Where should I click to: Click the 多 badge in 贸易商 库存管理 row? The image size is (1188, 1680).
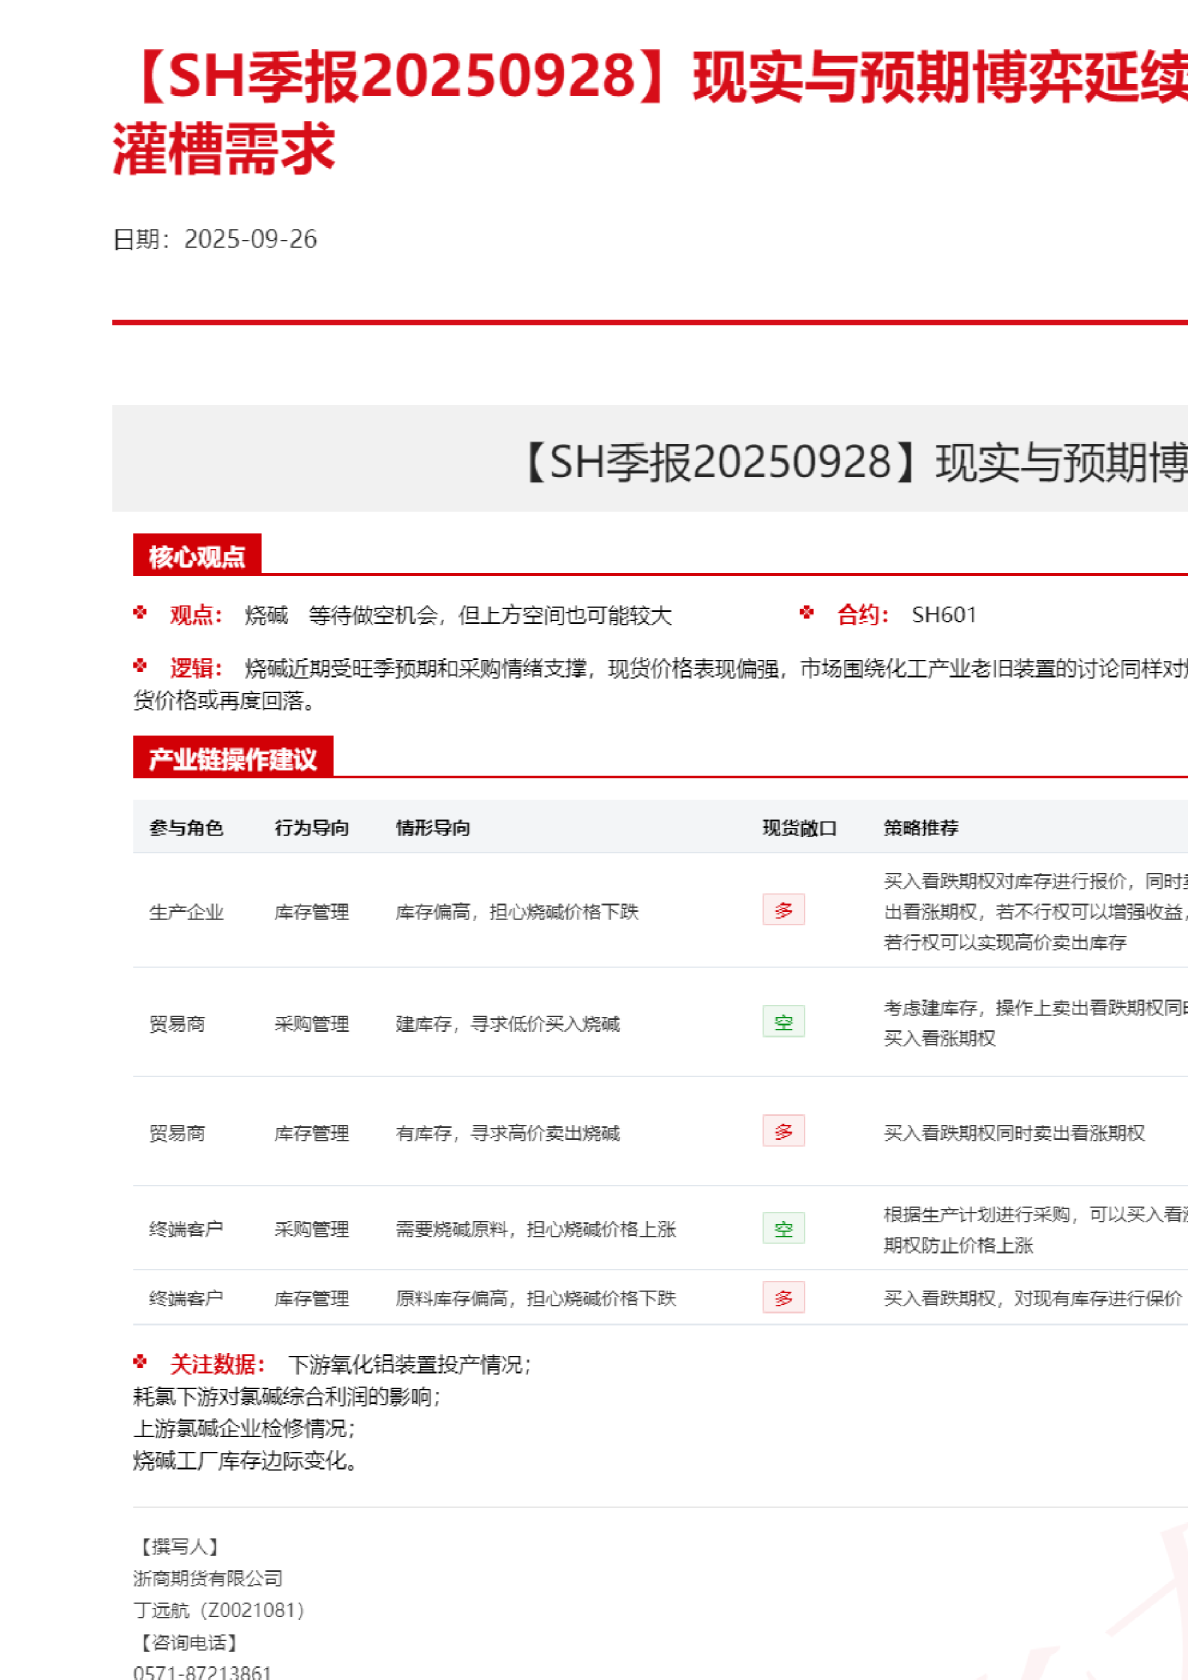click(x=783, y=1131)
